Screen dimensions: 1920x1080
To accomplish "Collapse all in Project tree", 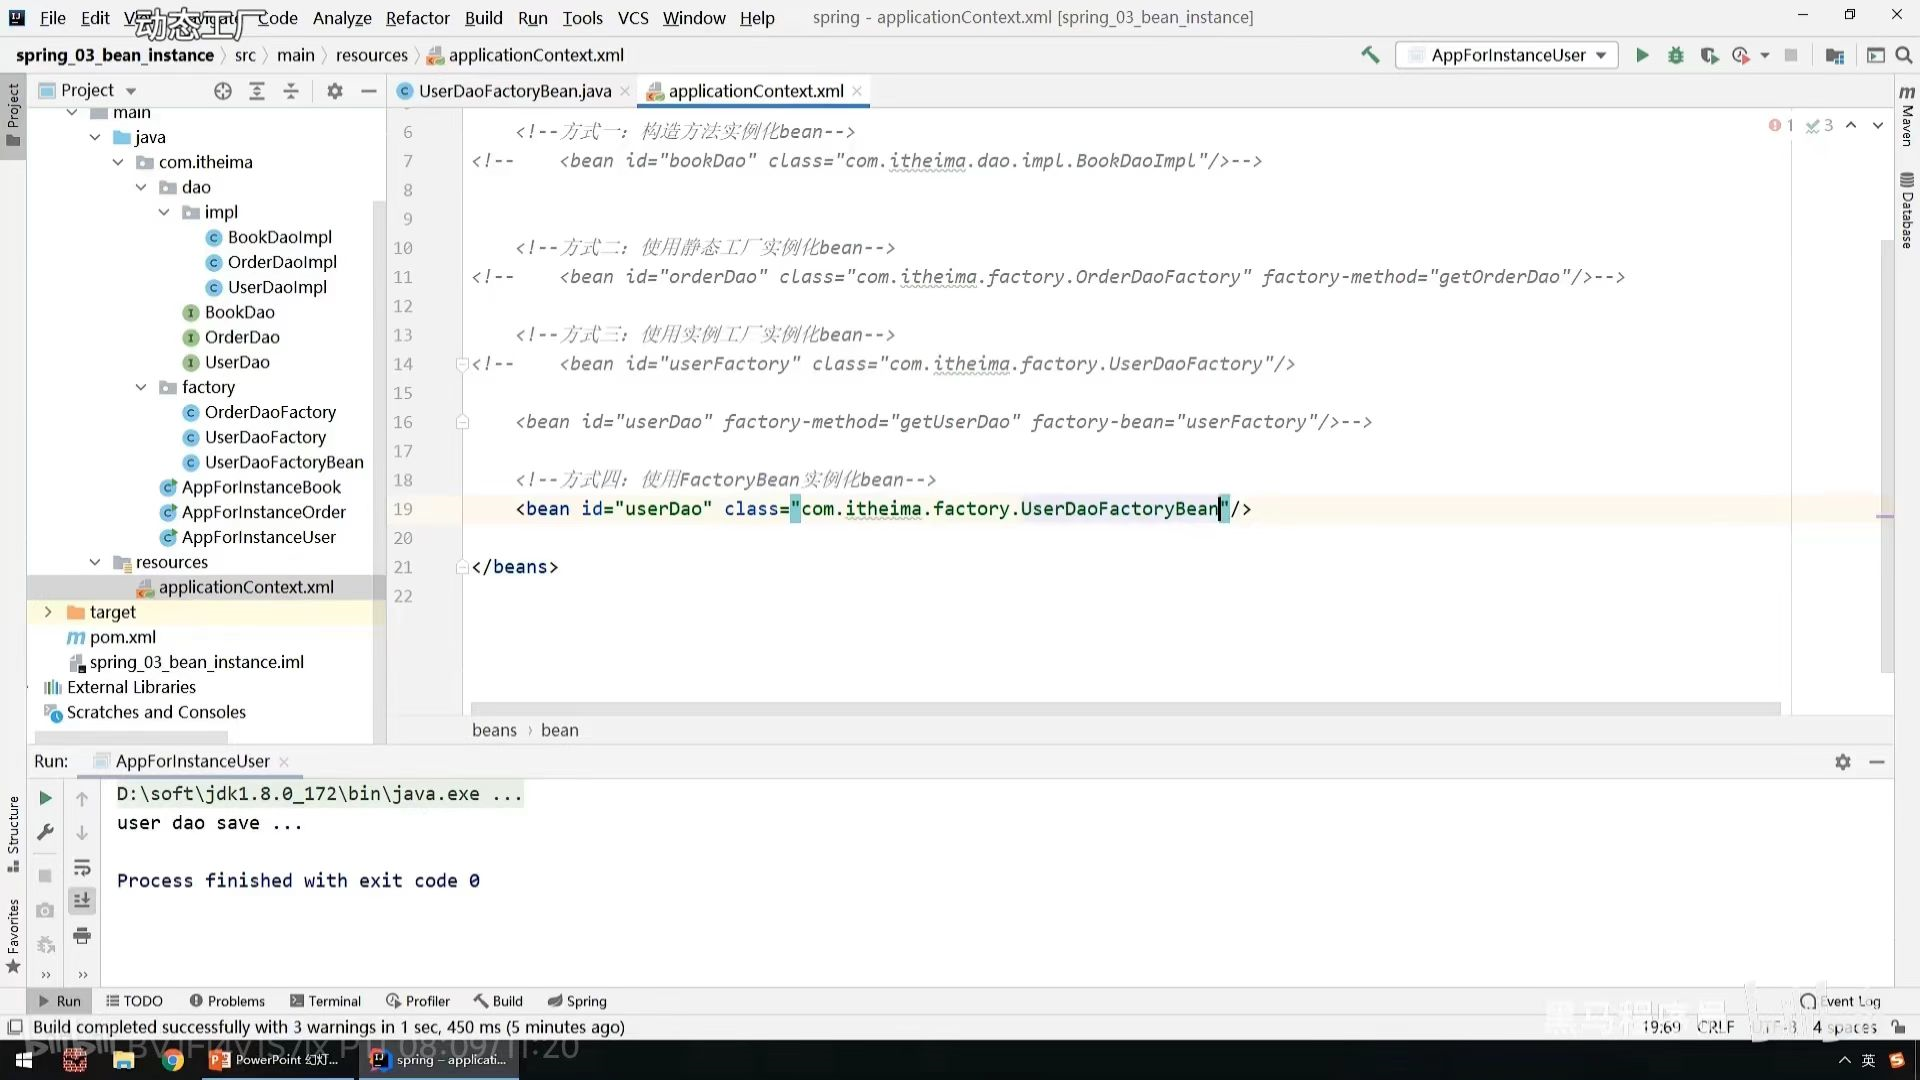I will (291, 91).
